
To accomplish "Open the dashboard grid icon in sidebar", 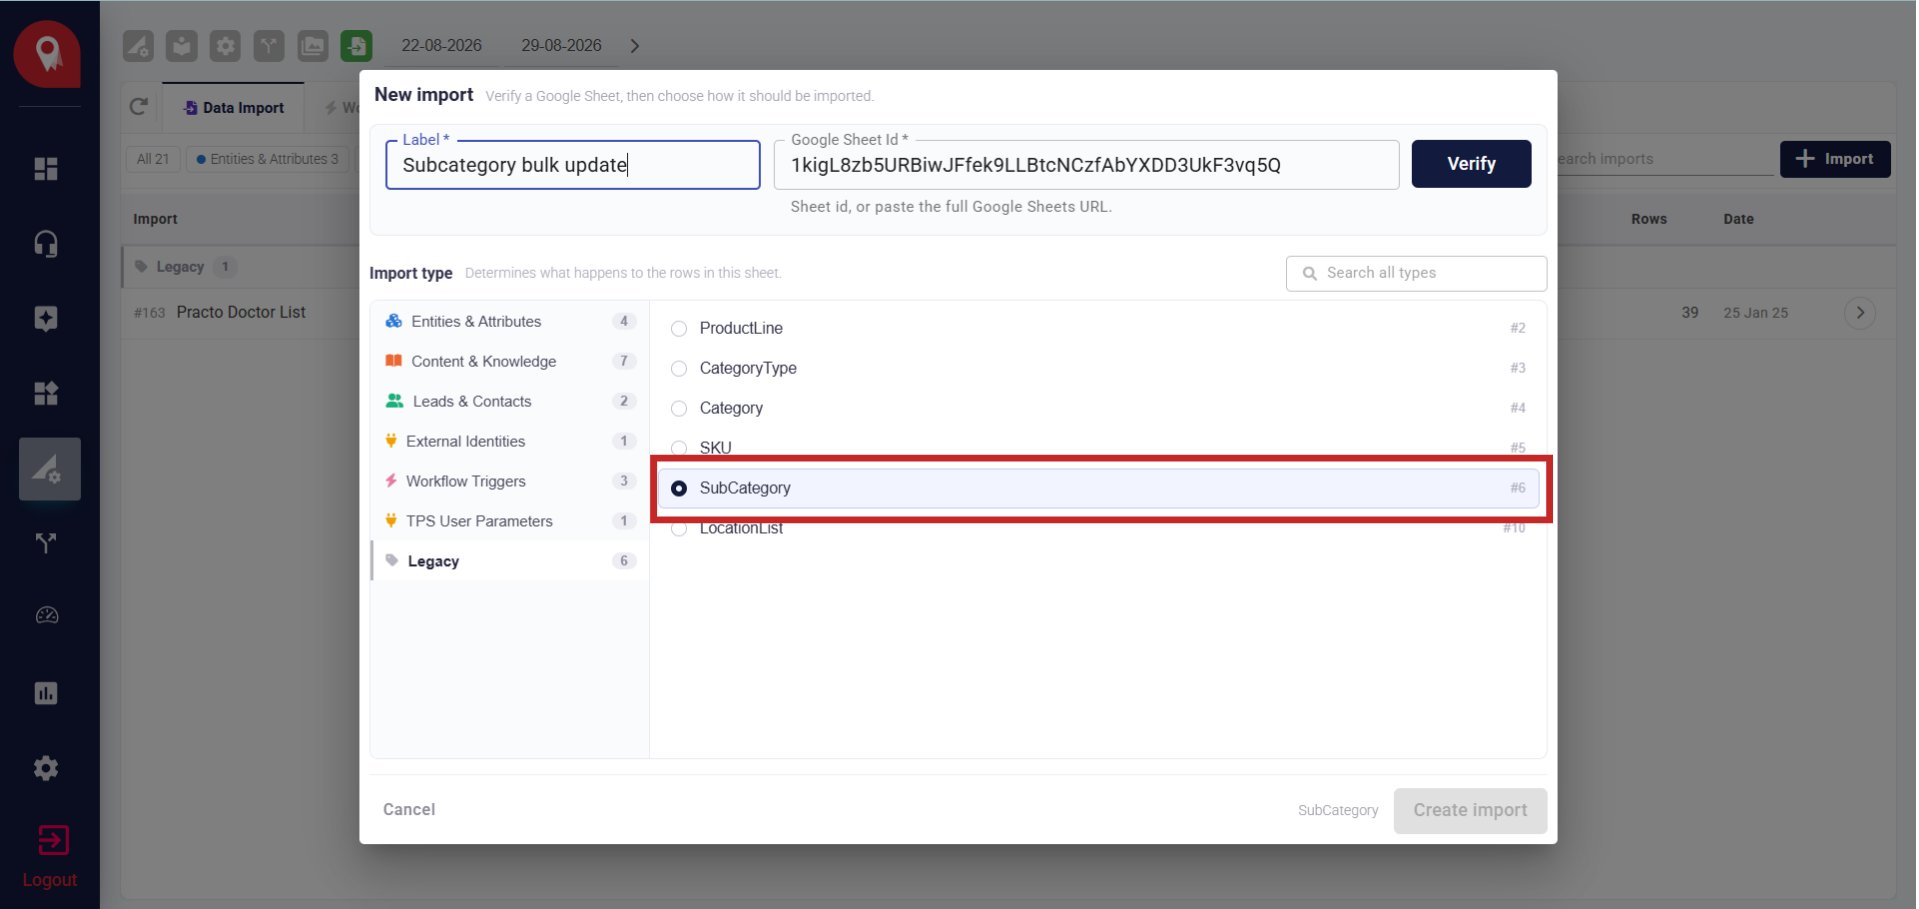I will pos(46,169).
